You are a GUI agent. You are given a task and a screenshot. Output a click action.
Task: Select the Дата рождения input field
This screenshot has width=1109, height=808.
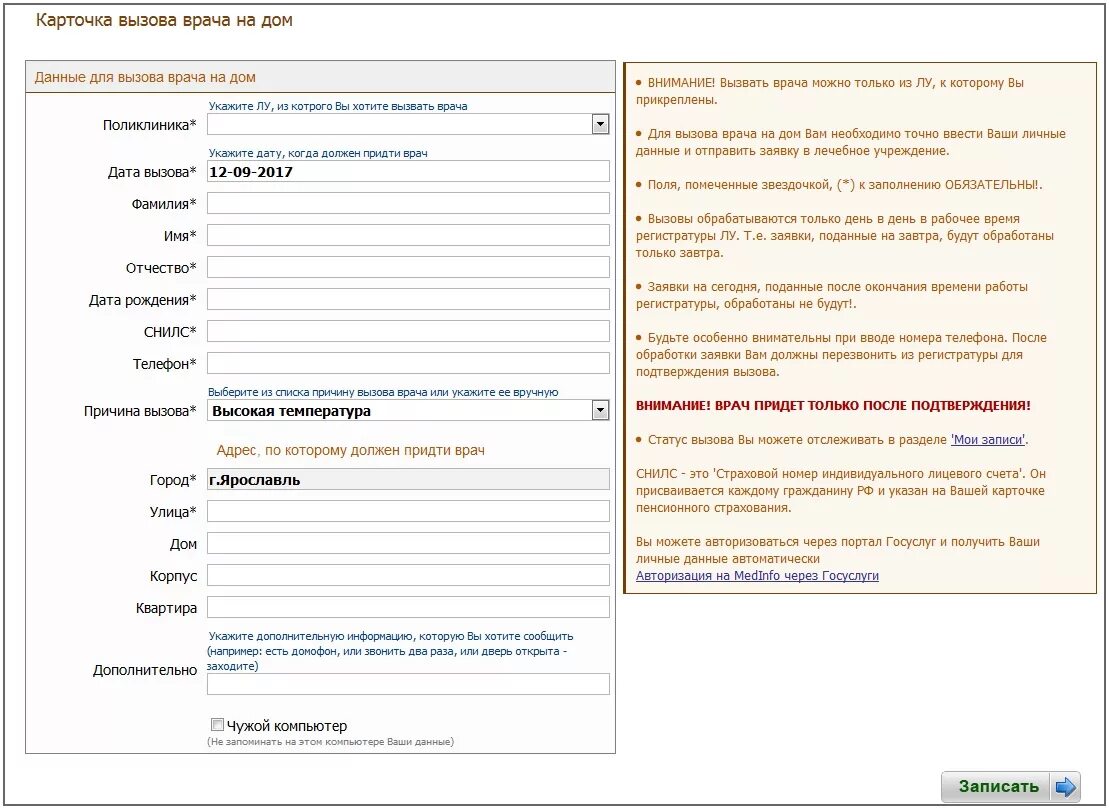[x=408, y=299]
